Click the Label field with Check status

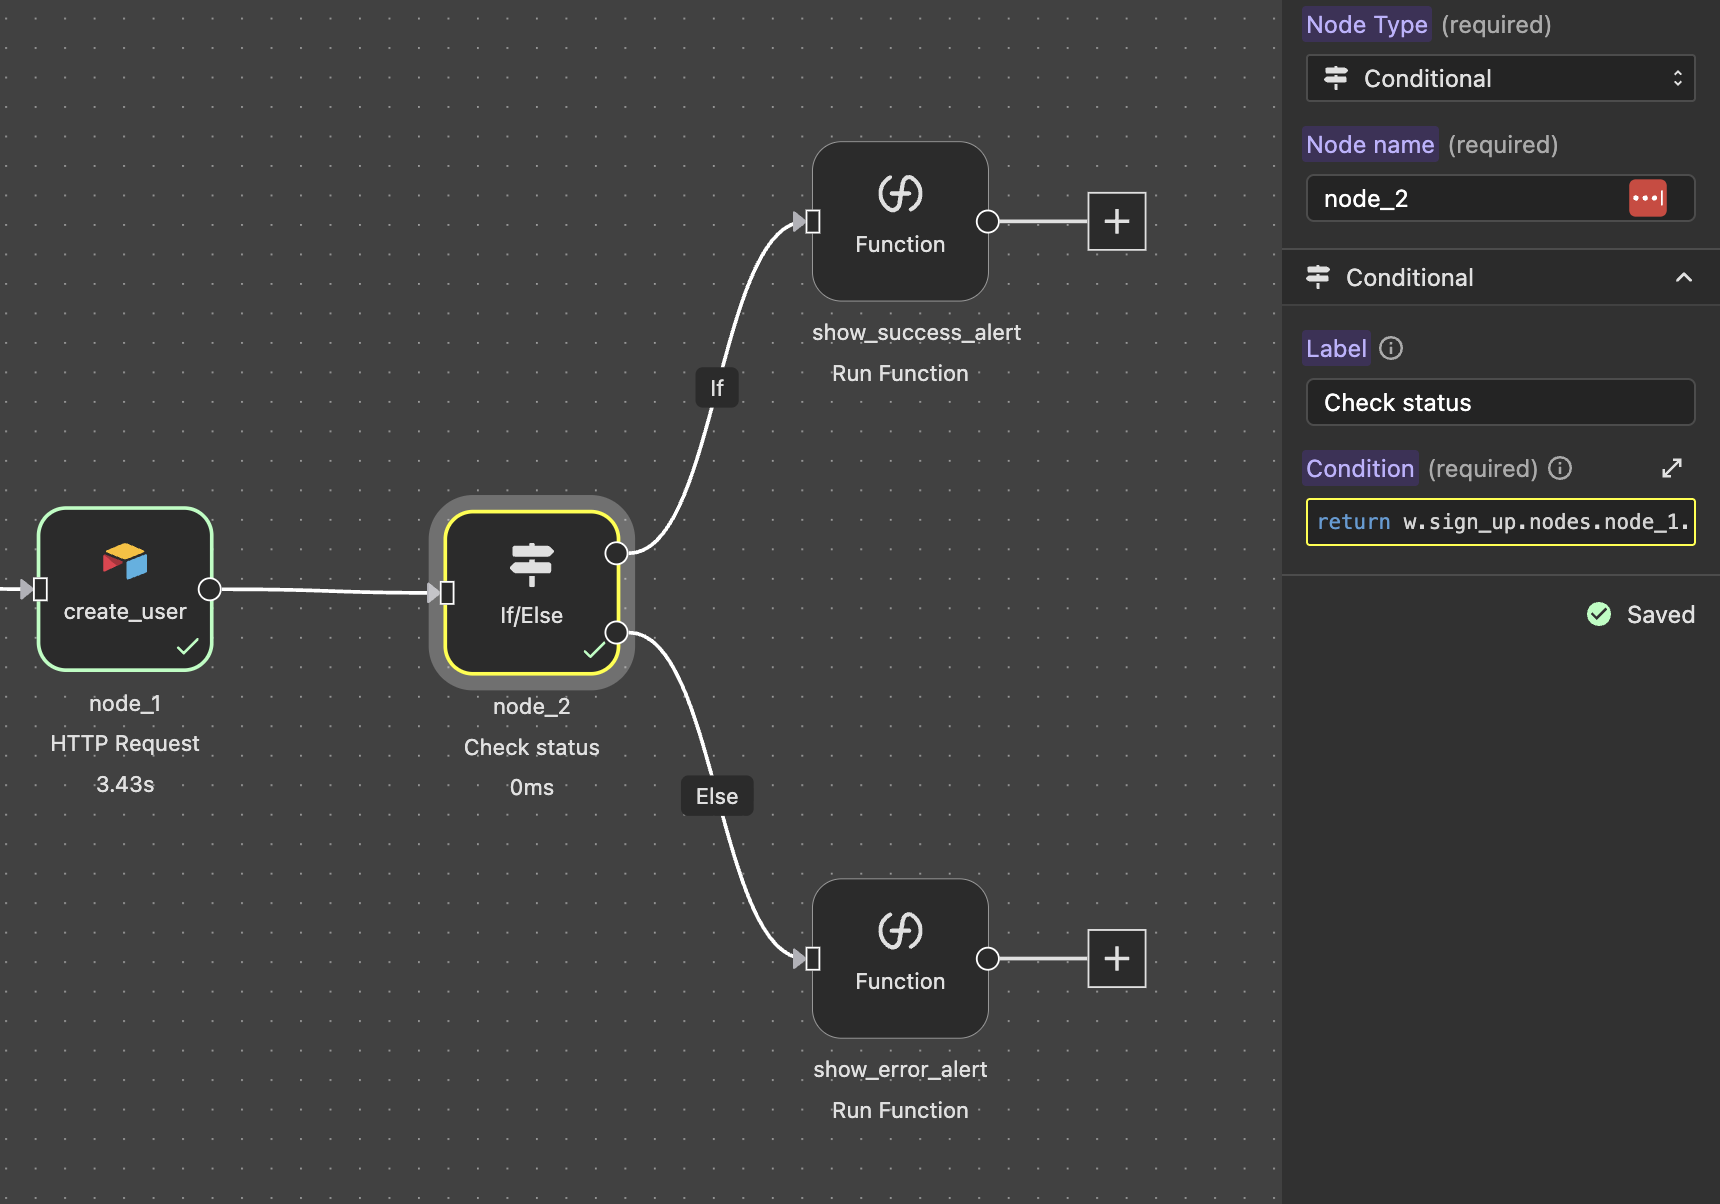[1500, 402]
